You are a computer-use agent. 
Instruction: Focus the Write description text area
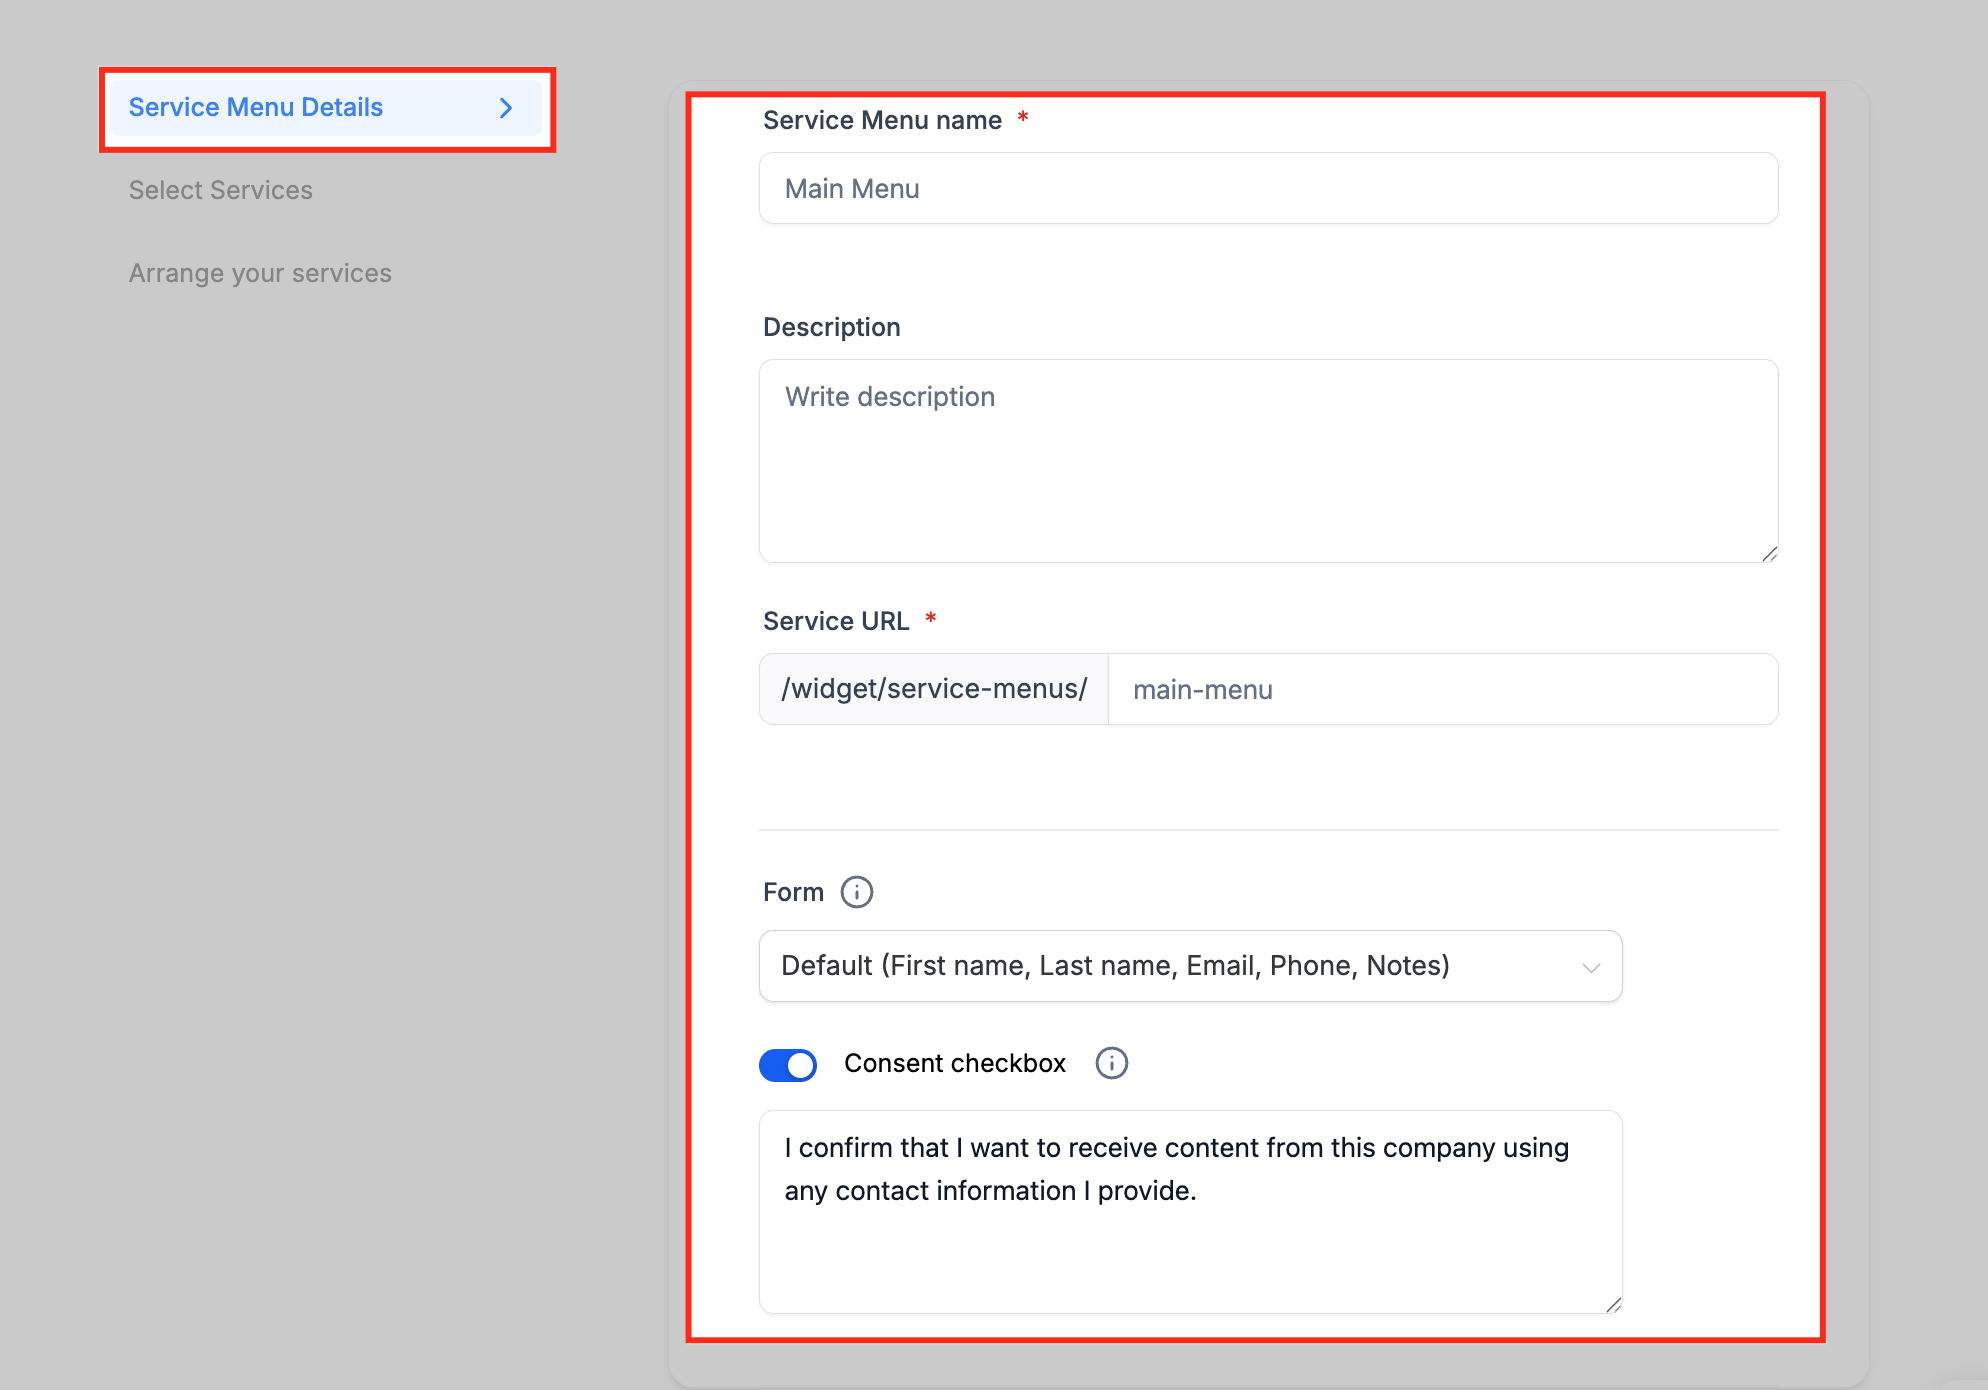pyautogui.click(x=1267, y=460)
